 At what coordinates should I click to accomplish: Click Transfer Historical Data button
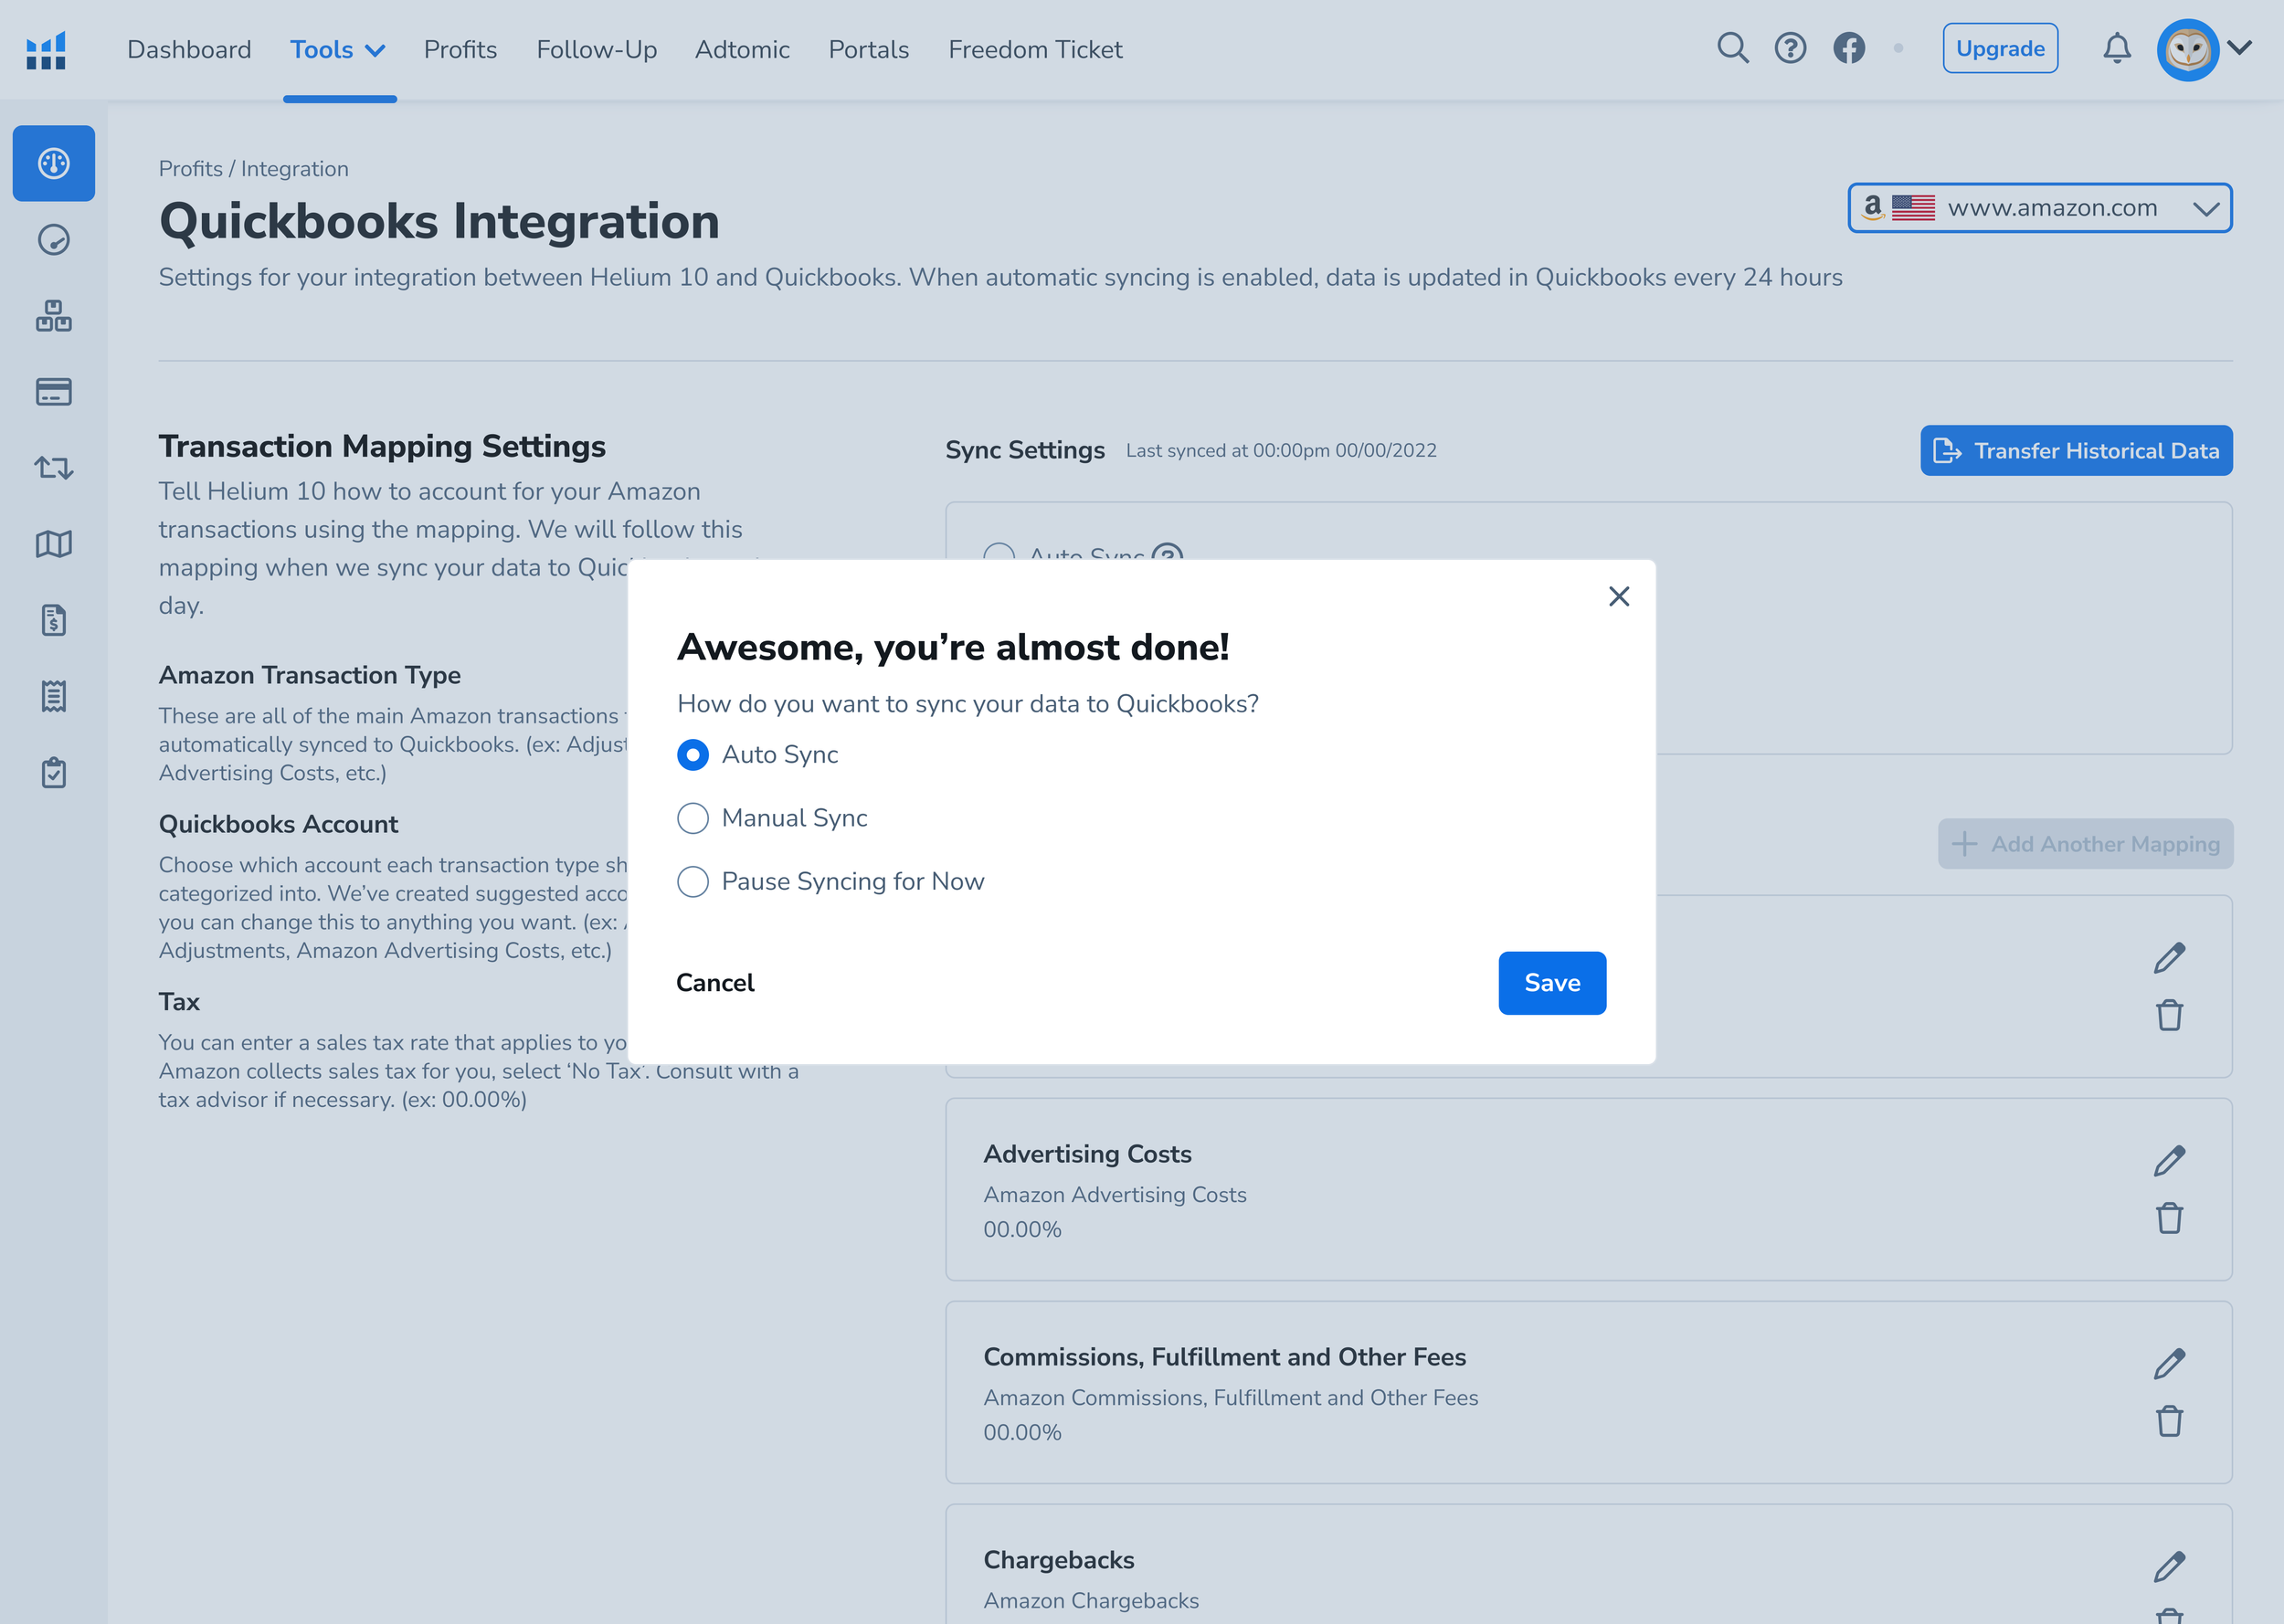pos(2075,451)
